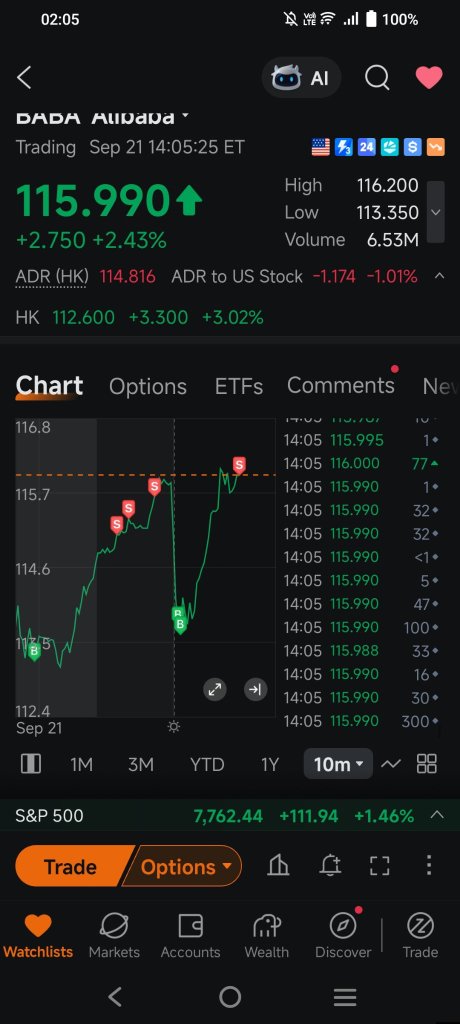The width and height of the screenshot is (460, 1024).
Task: Add a price alert with bell icon
Action: tap(330, 866)
